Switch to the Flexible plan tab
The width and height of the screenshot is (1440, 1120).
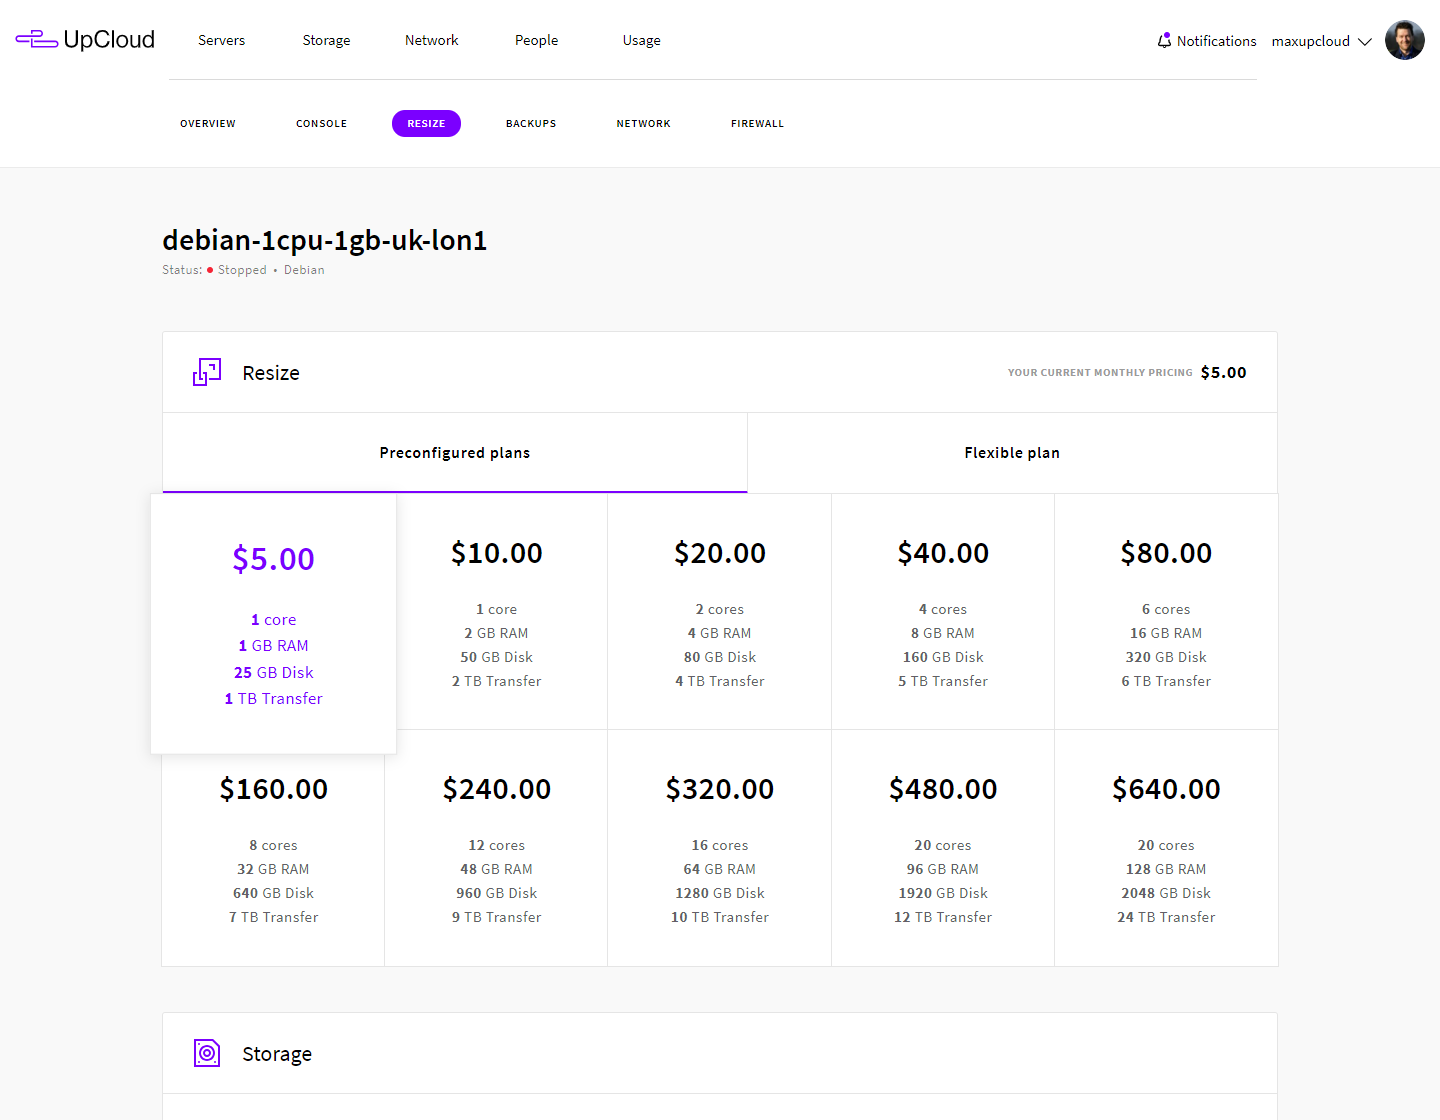tap(1011, 453)
